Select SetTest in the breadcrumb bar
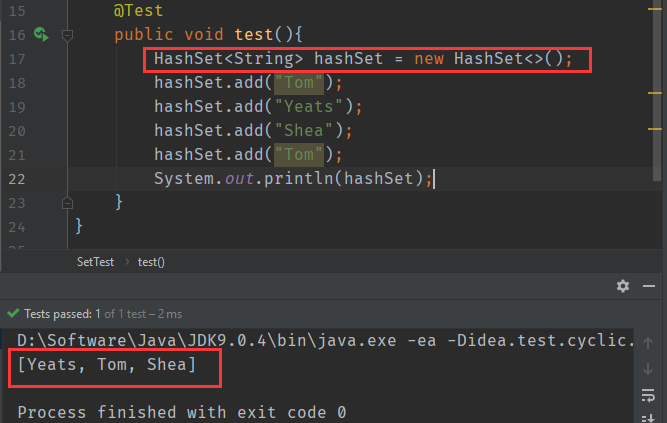Screen dimensions: 667x423 pos(95,262)
